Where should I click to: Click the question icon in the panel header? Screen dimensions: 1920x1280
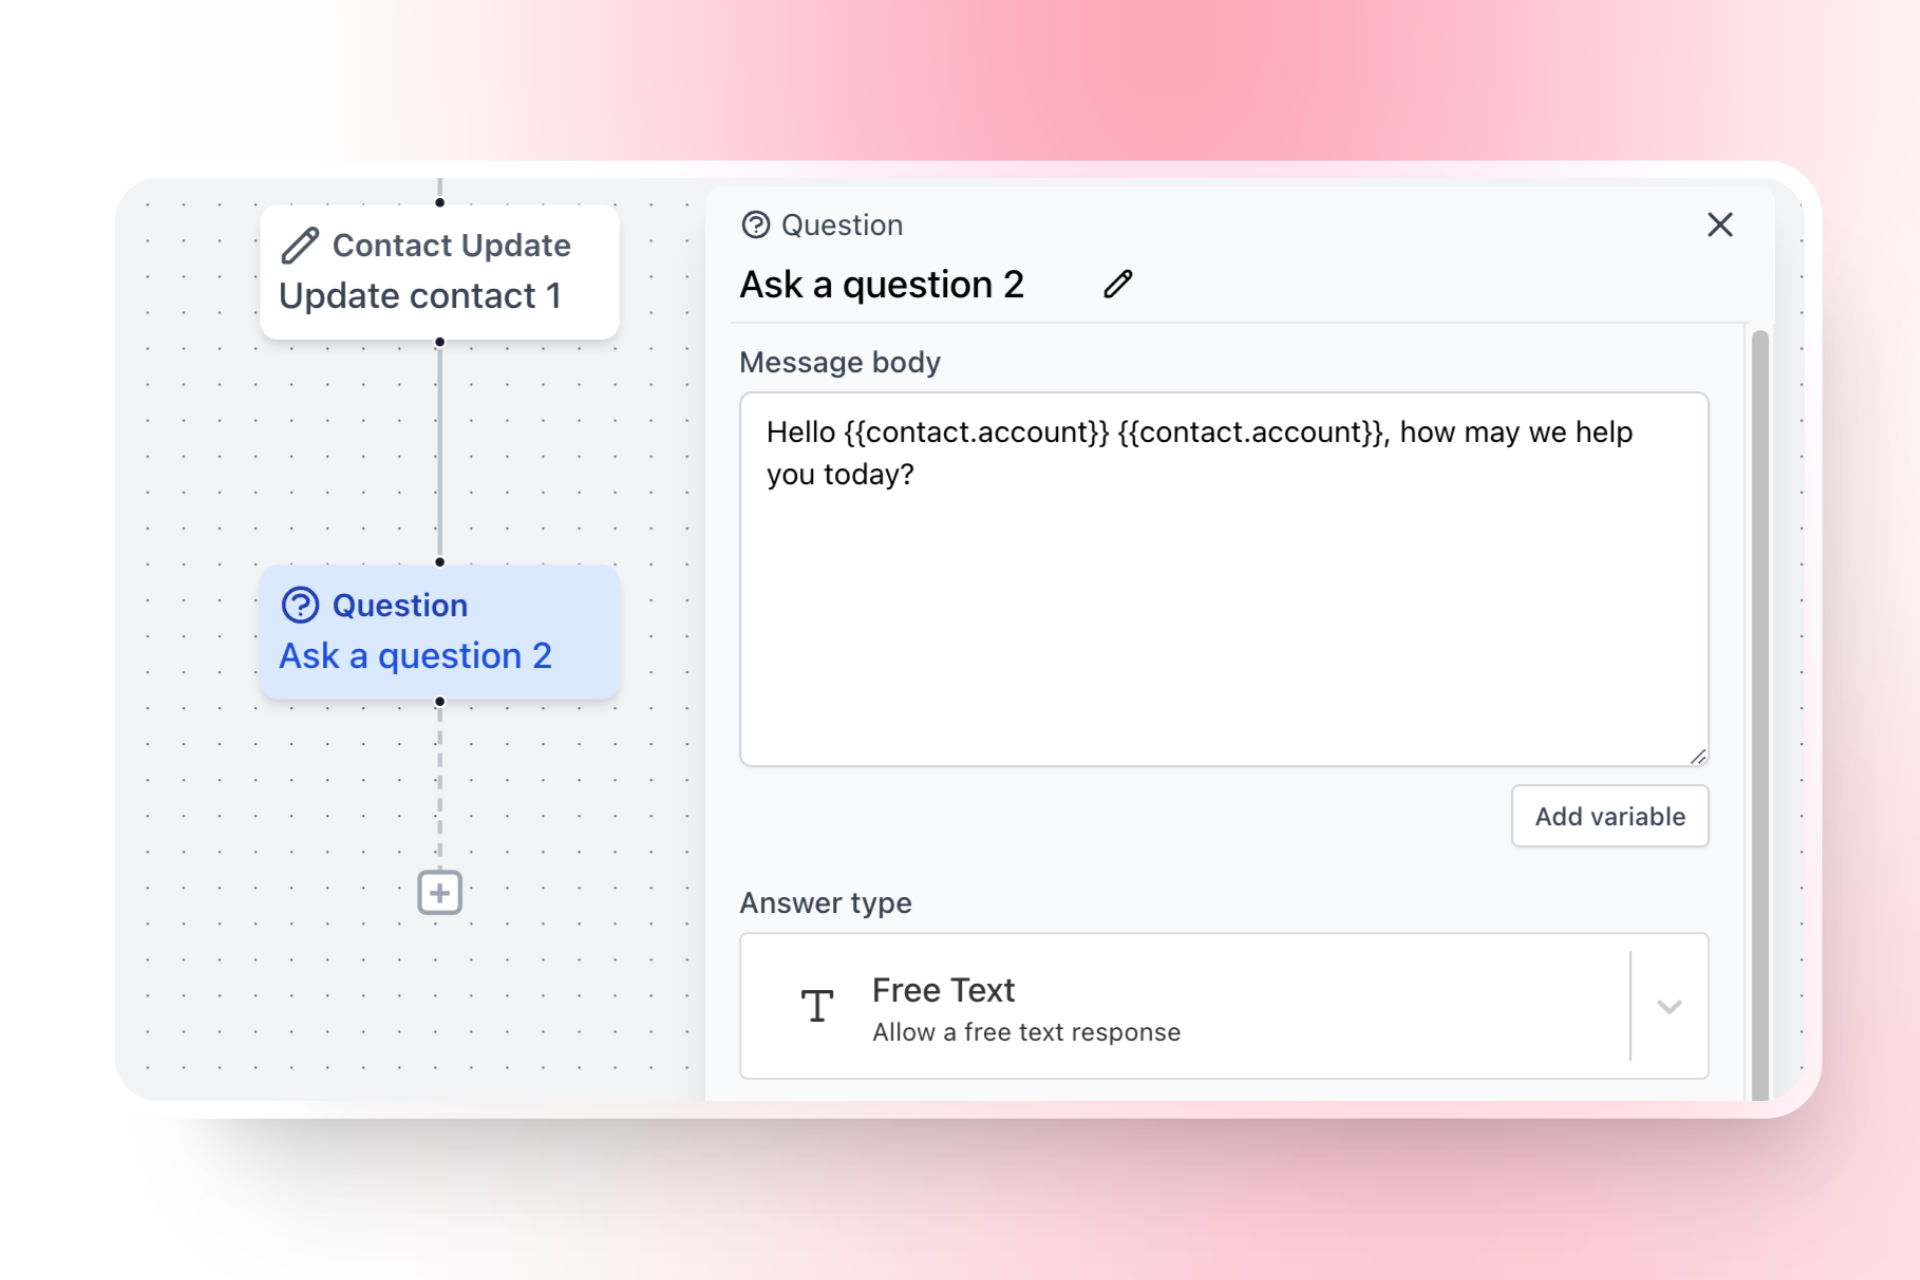pyautogui.click(x=756, y=225)
